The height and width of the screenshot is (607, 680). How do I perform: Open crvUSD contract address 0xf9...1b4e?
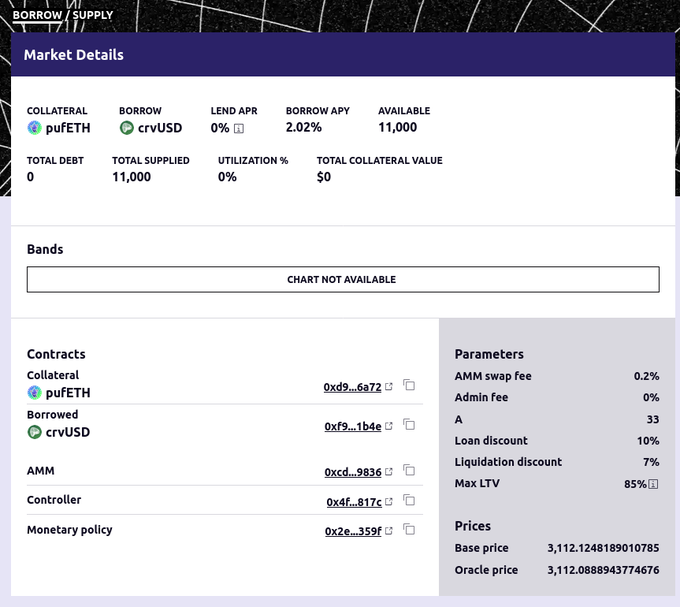(353, 426)
